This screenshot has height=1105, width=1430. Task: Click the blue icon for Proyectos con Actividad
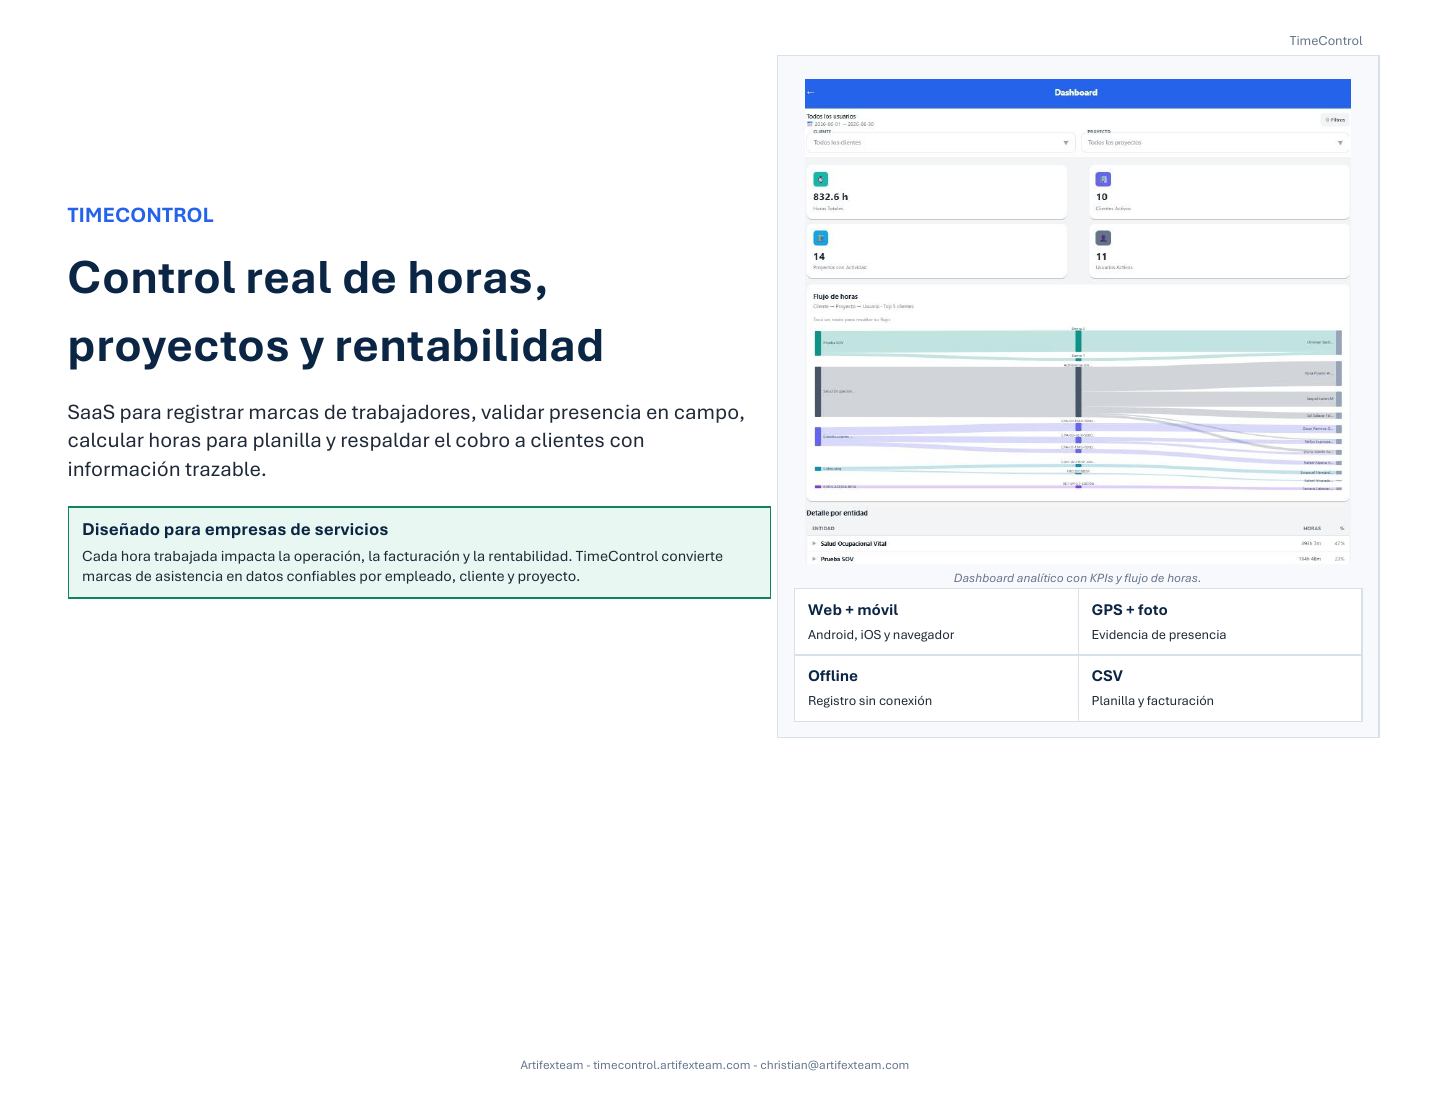(821, 238)
